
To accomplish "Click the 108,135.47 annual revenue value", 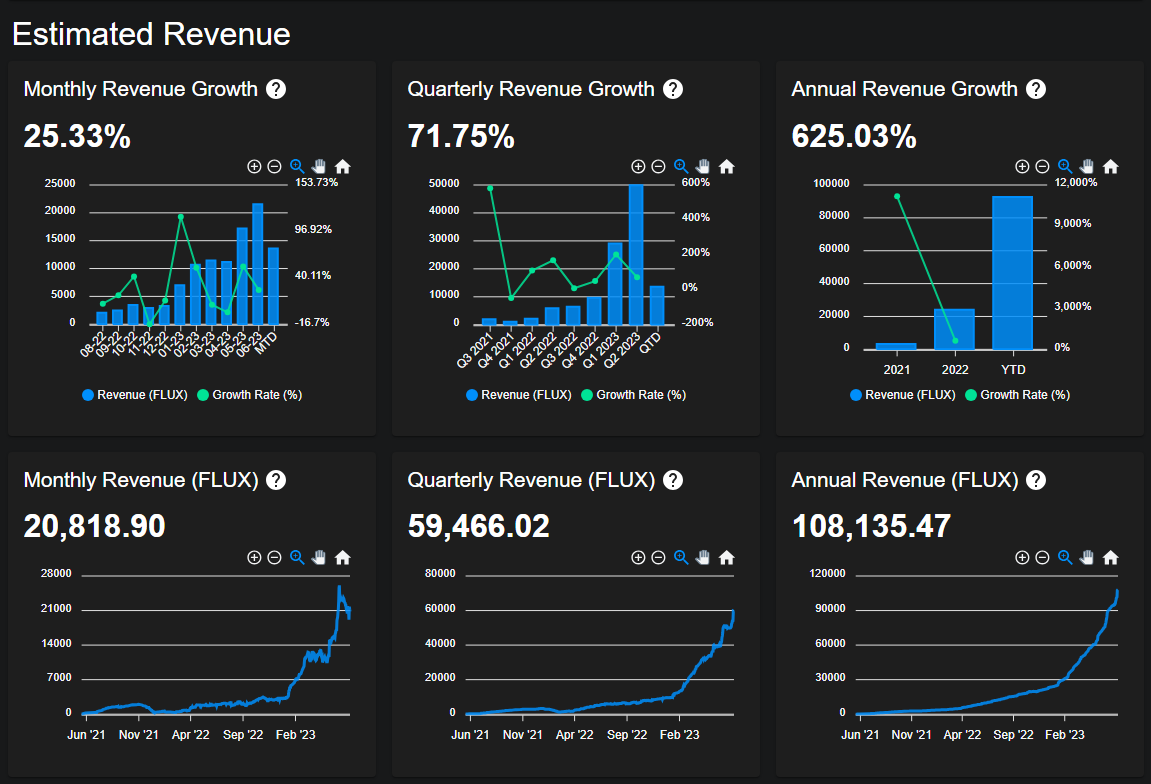I will coord(871,526).
